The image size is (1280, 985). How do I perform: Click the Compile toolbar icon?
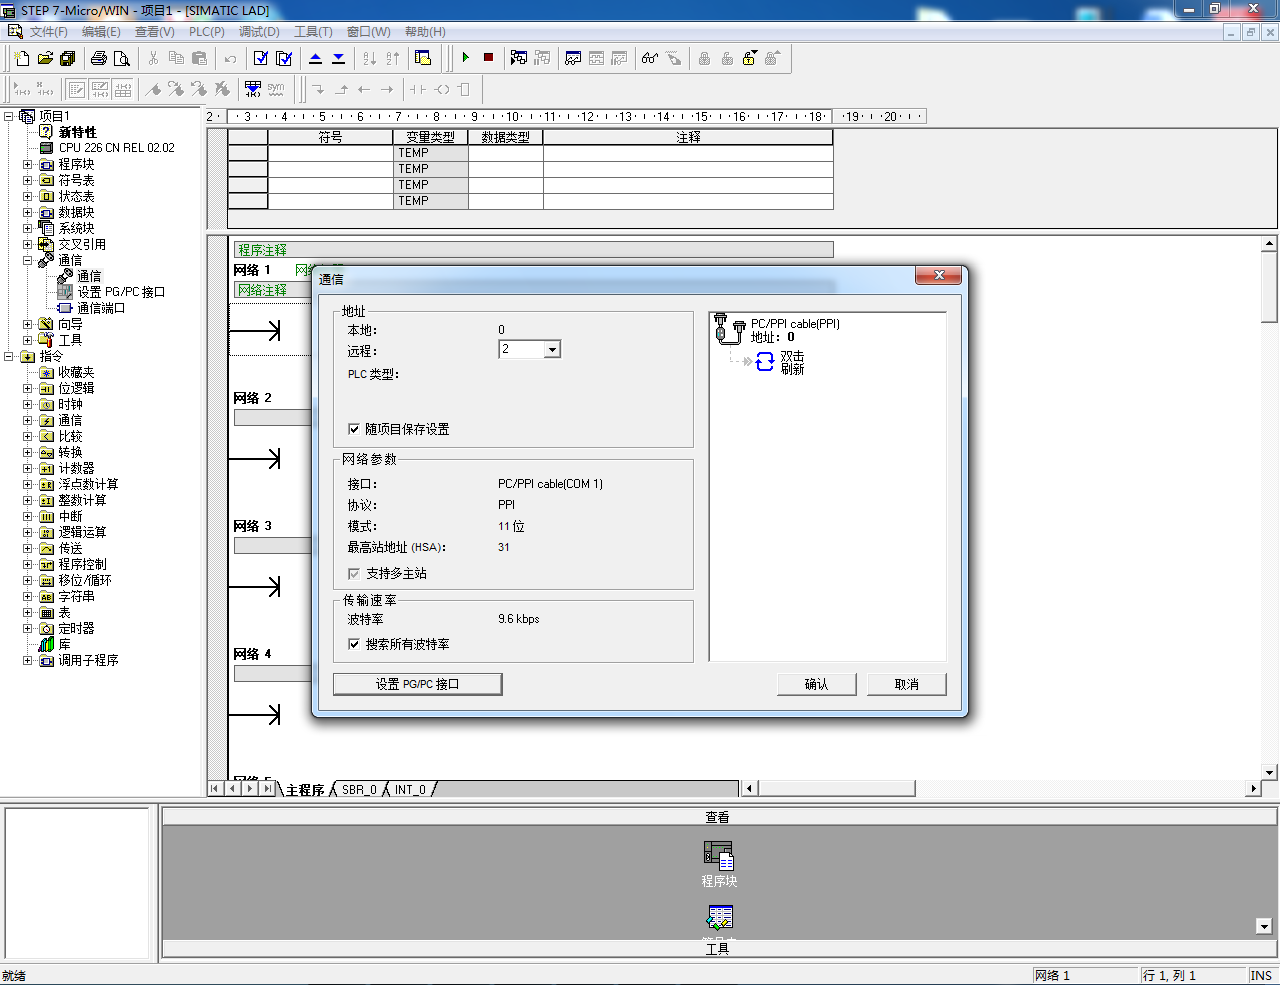261,58
